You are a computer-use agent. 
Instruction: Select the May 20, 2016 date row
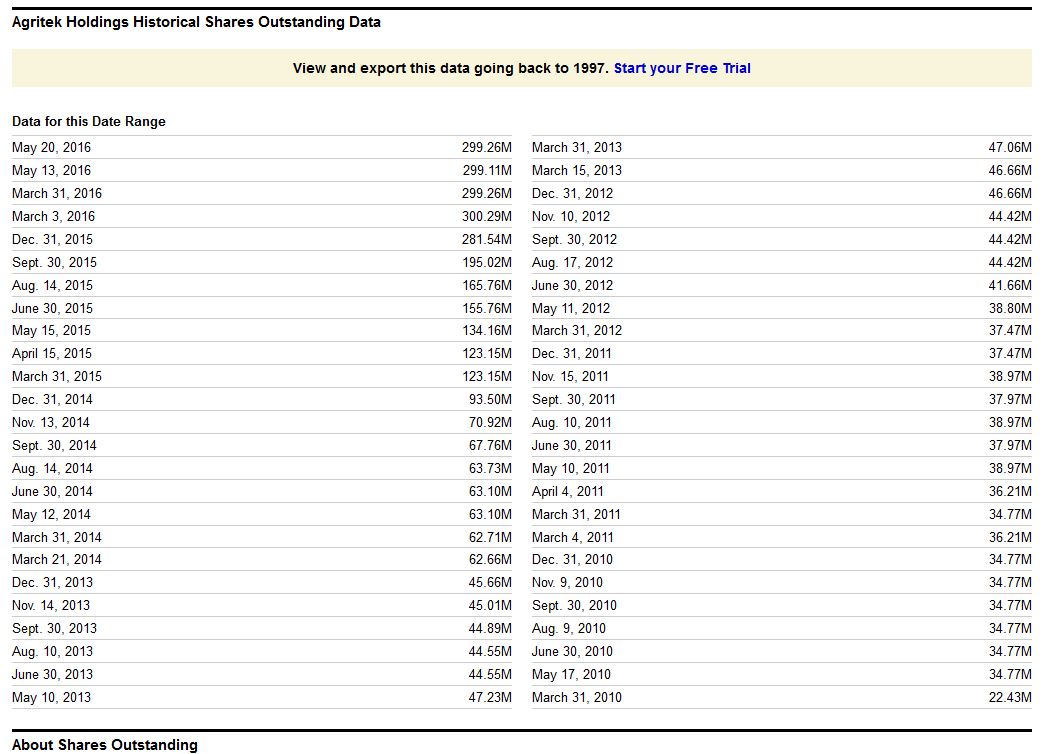pos(51,147)
